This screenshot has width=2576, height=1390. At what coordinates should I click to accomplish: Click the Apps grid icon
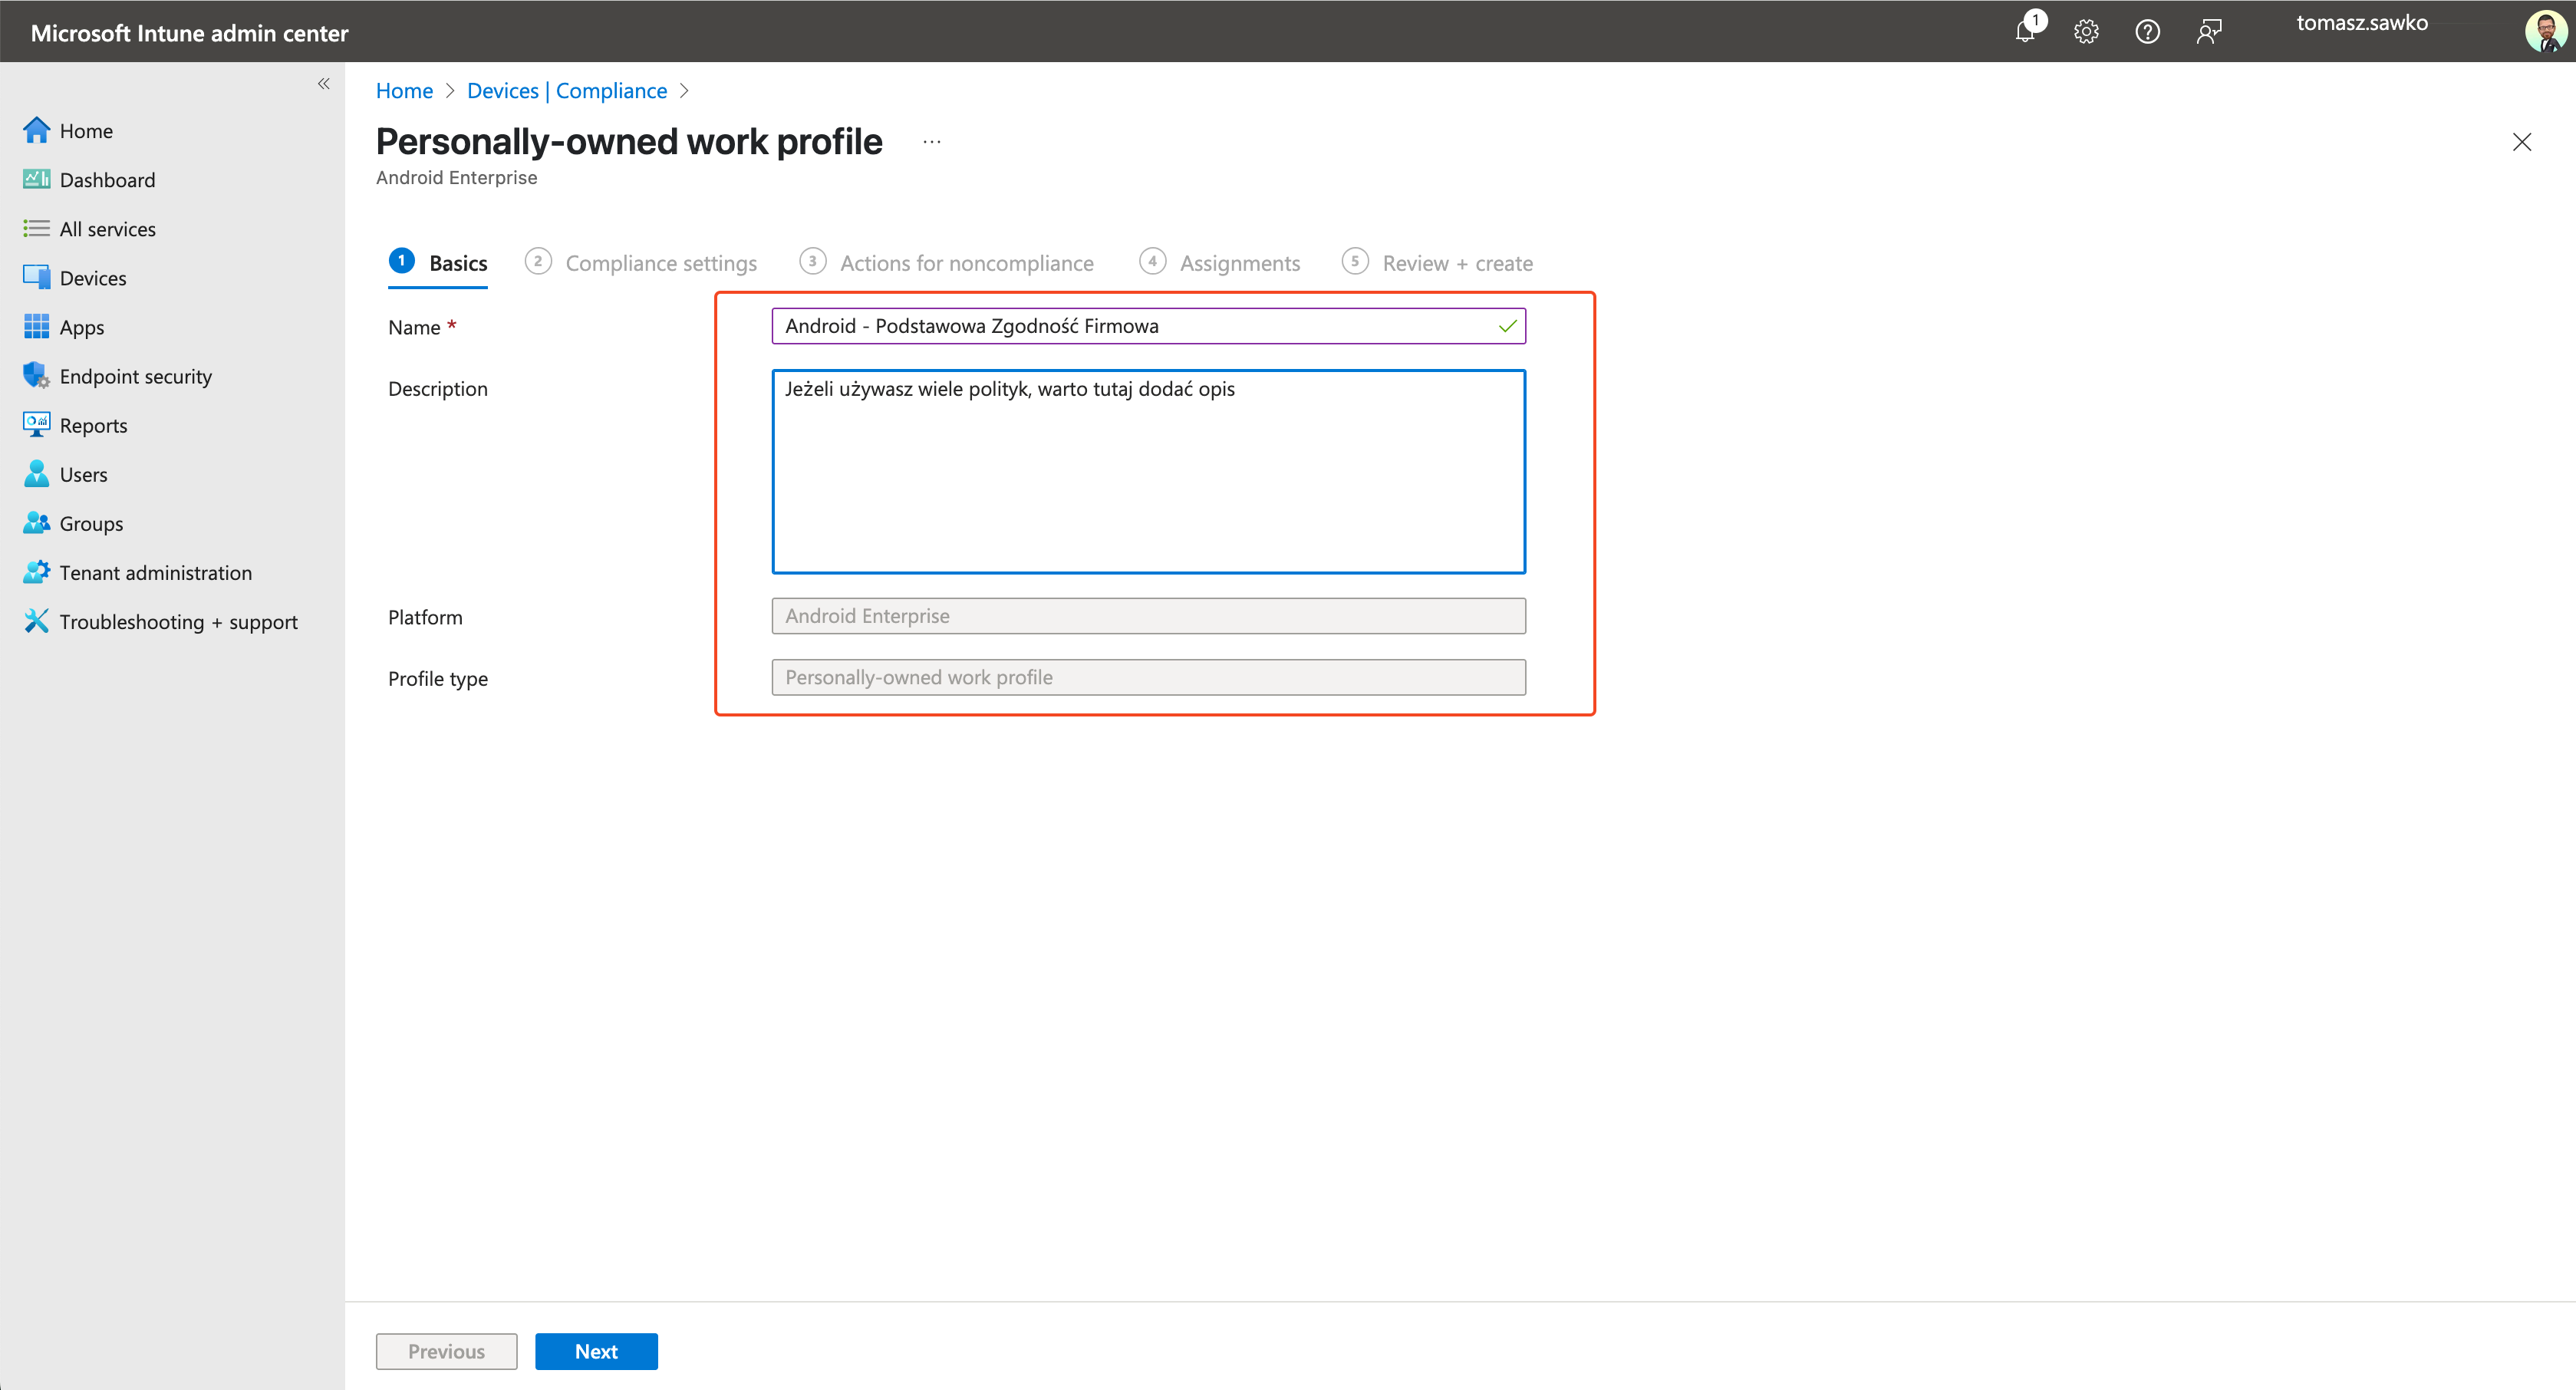[x=36, y=326]
